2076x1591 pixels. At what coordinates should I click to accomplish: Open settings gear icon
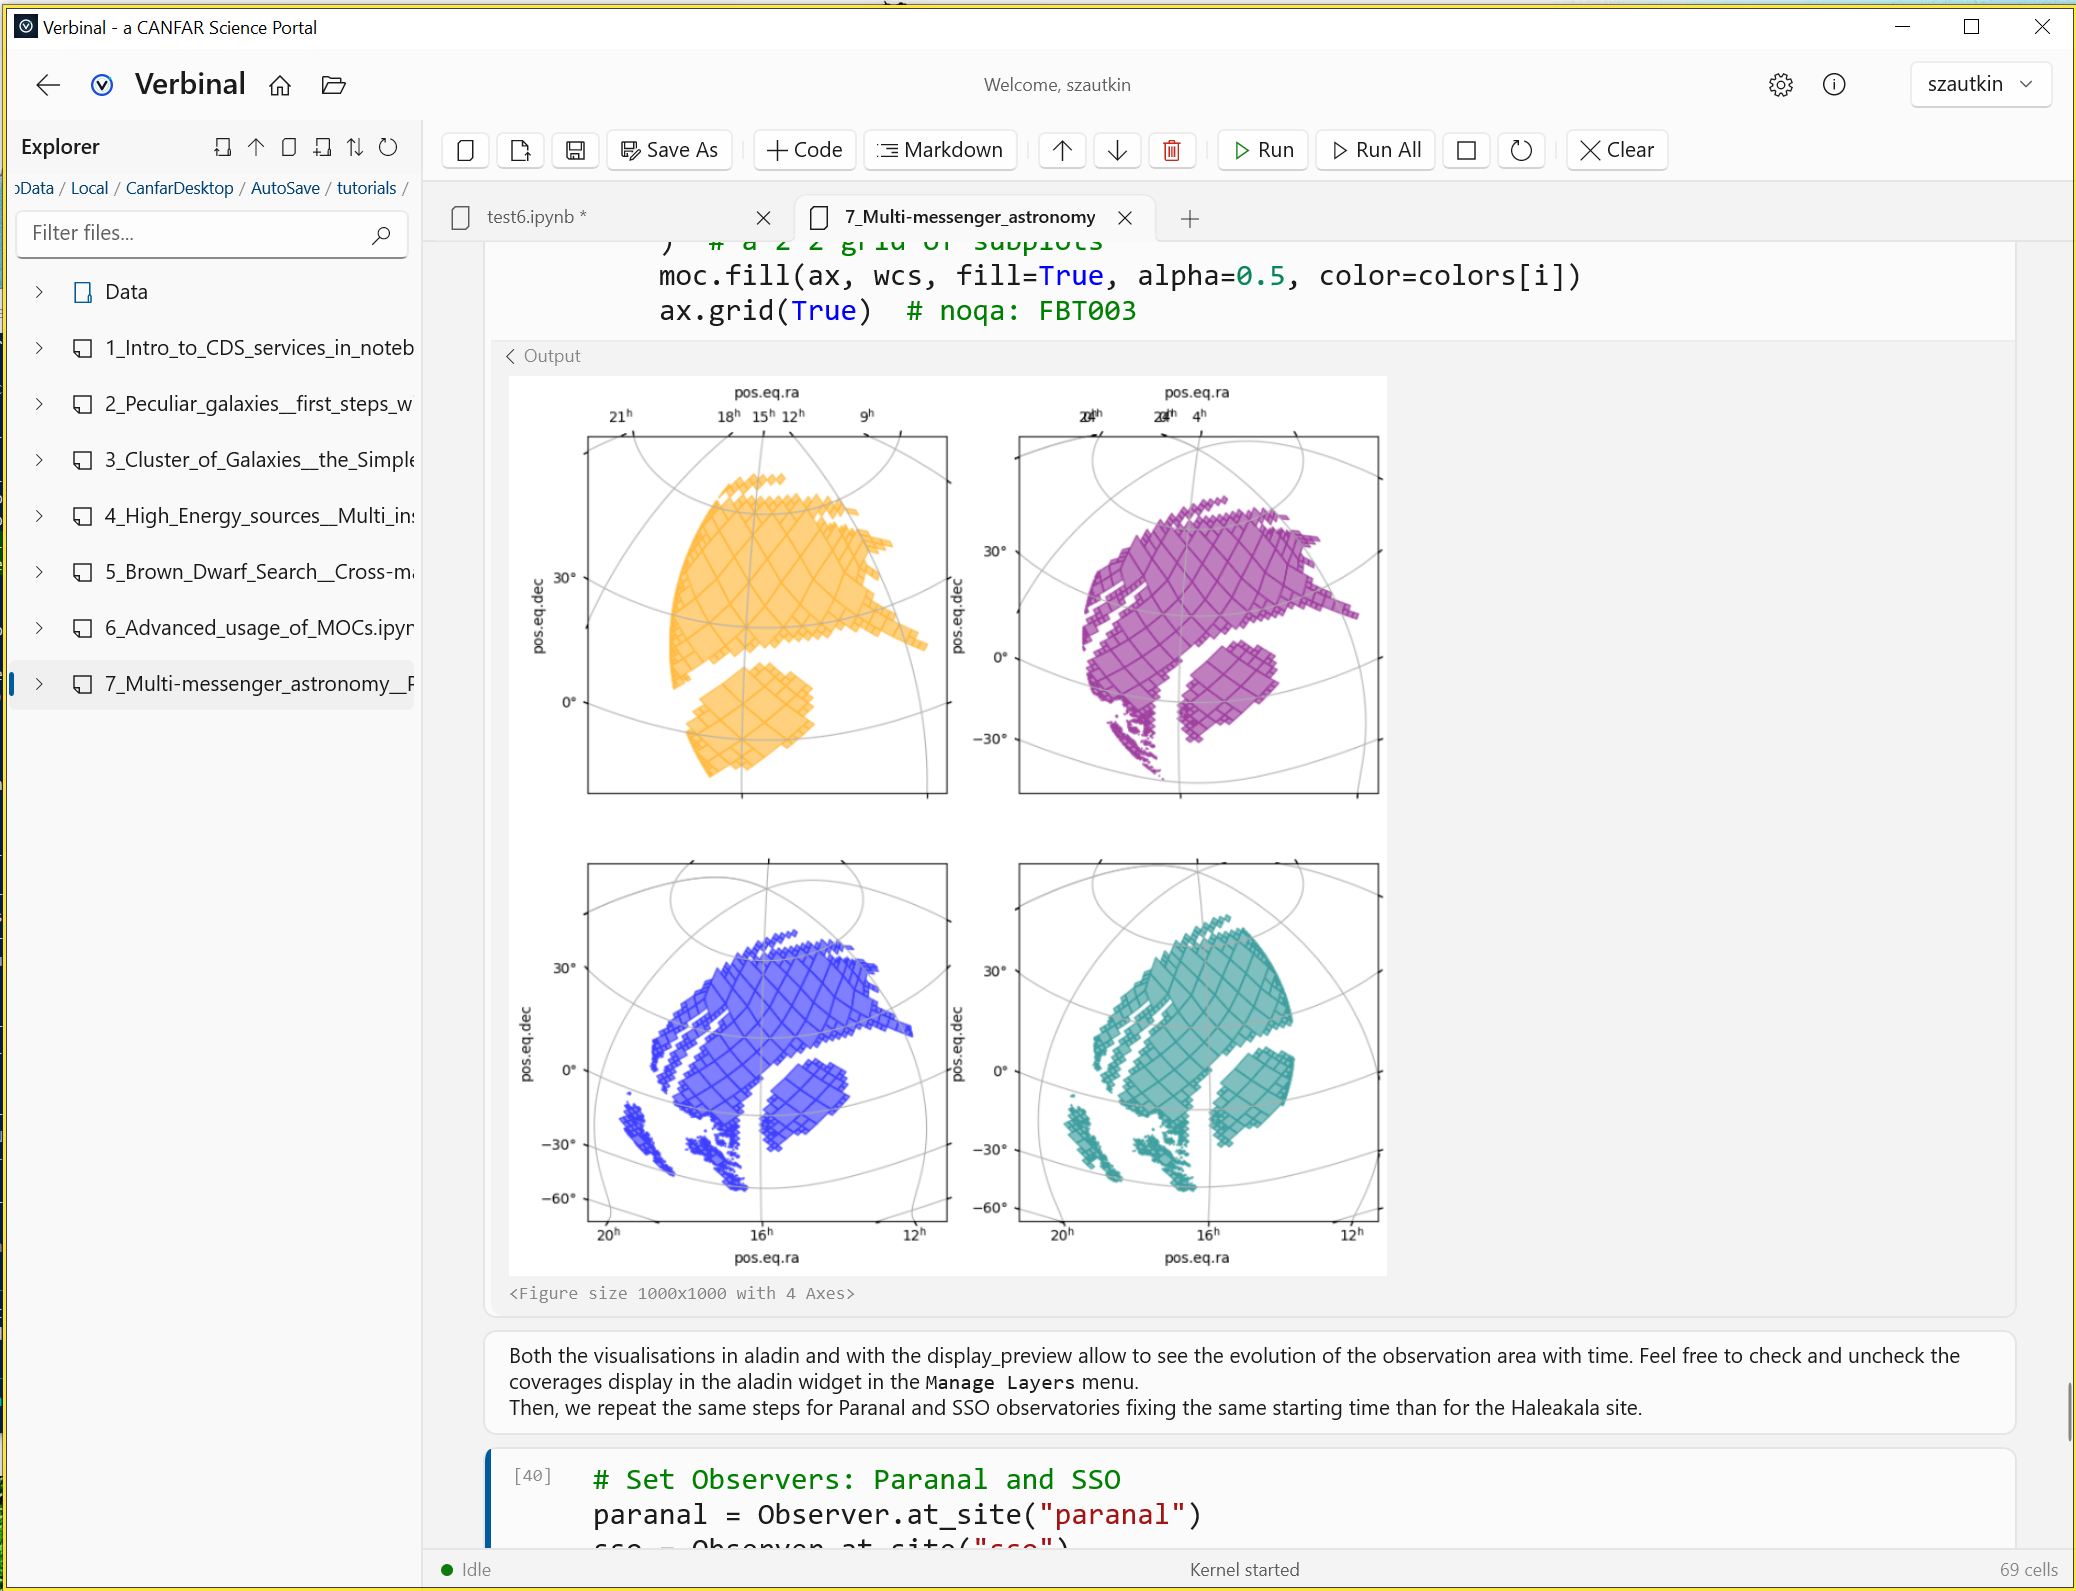tap(1780, 85)
